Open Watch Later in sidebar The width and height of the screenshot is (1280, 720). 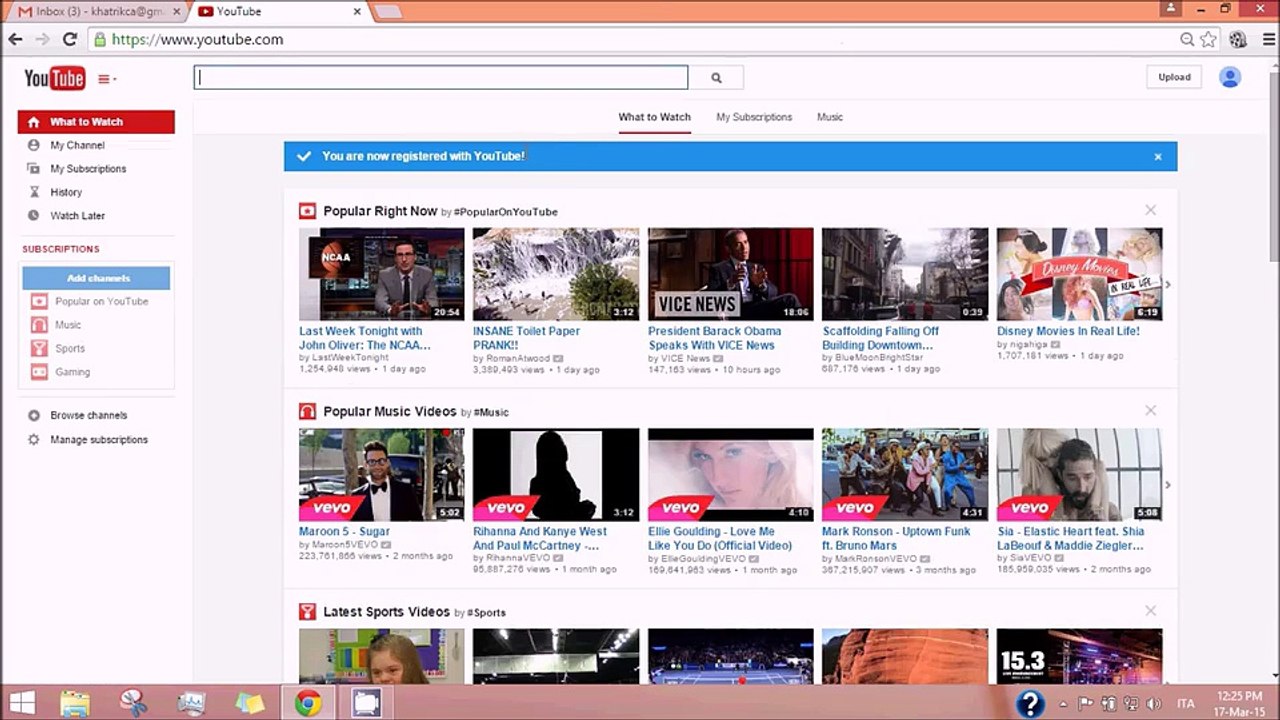point(77,216)
